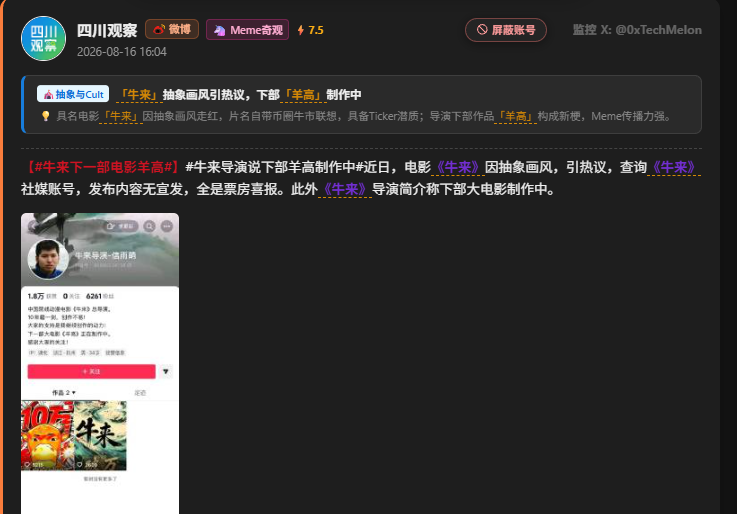The height and width of the screenshot is (514, 737).
Task: Block the account via the 屏蔽账号 button
Action: tap(506, 30)
